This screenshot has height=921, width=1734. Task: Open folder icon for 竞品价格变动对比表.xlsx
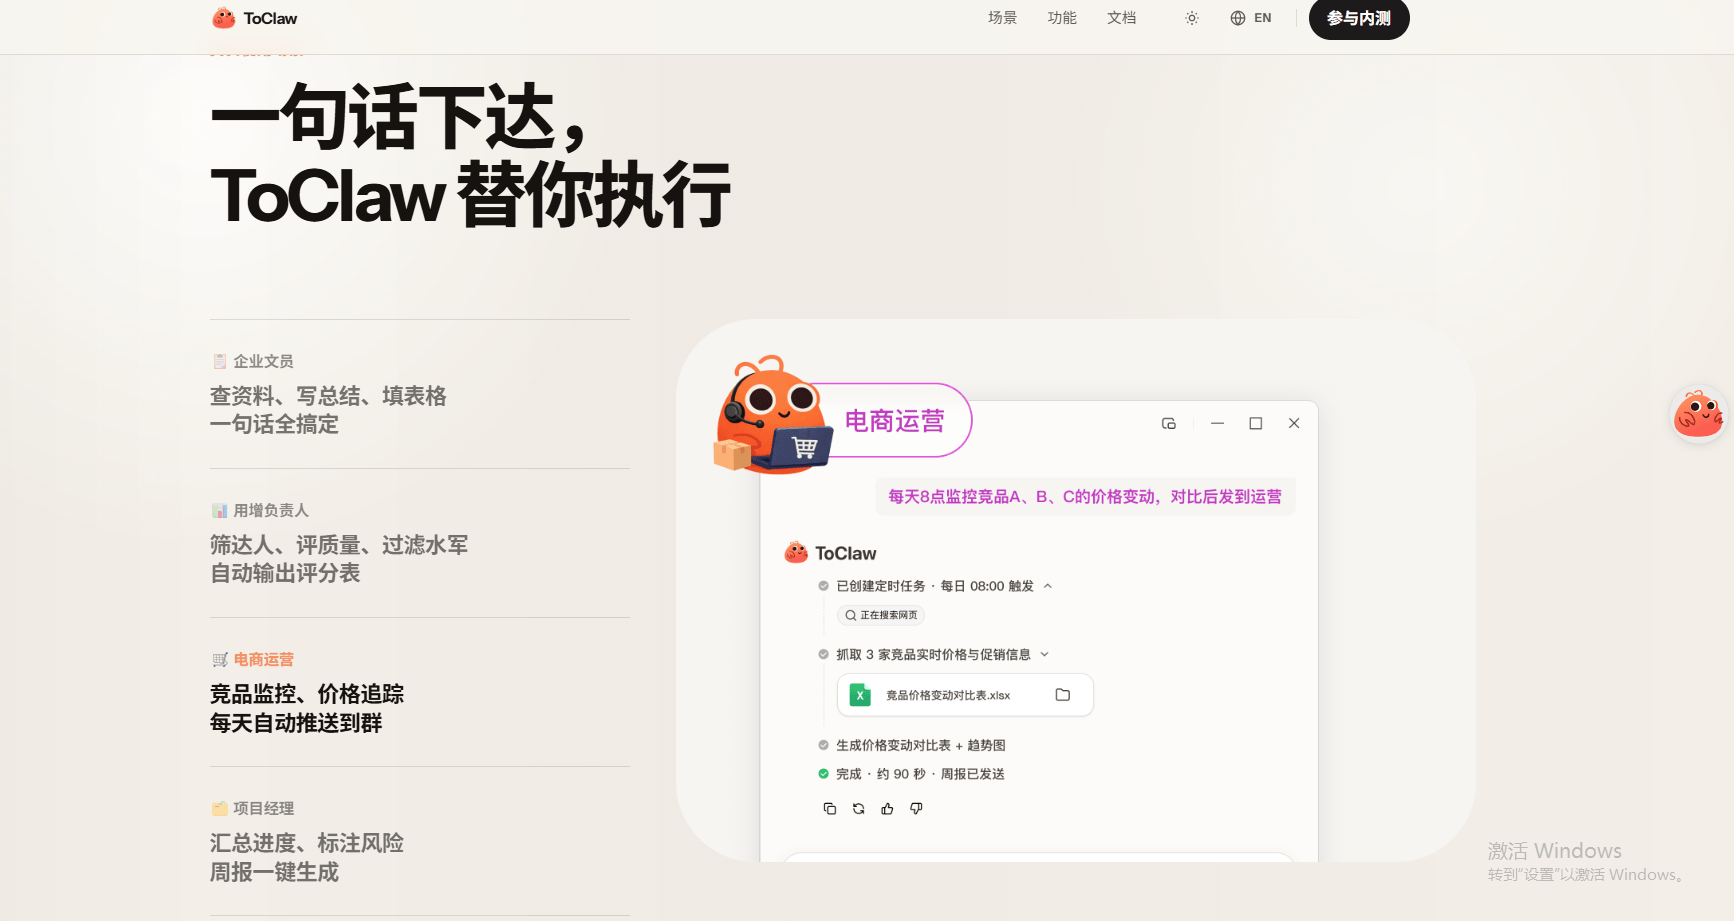[x=1063, y=695]
